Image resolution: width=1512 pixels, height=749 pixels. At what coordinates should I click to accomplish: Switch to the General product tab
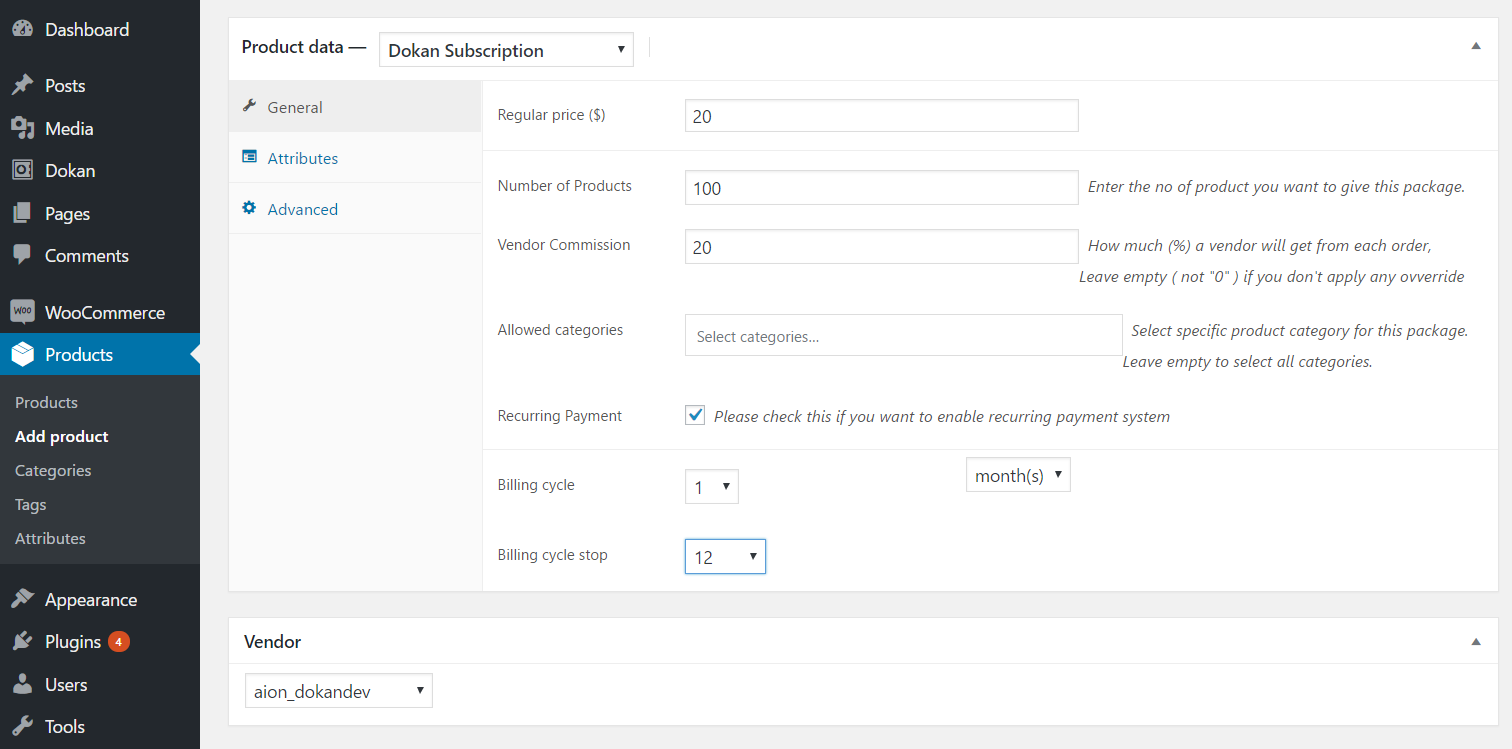355,107
